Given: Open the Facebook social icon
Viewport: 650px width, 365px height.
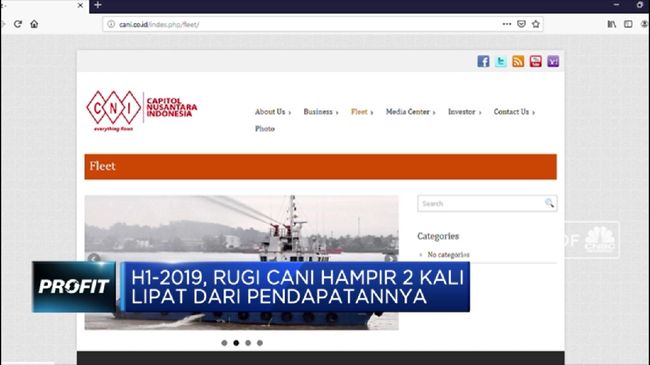Looking at the screenshot, I should tap(483, 61).
